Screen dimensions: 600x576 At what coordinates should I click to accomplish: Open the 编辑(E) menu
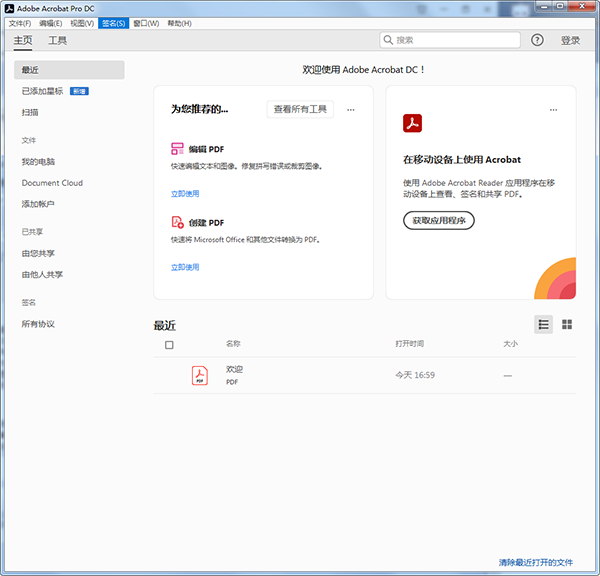click(51, 23)
